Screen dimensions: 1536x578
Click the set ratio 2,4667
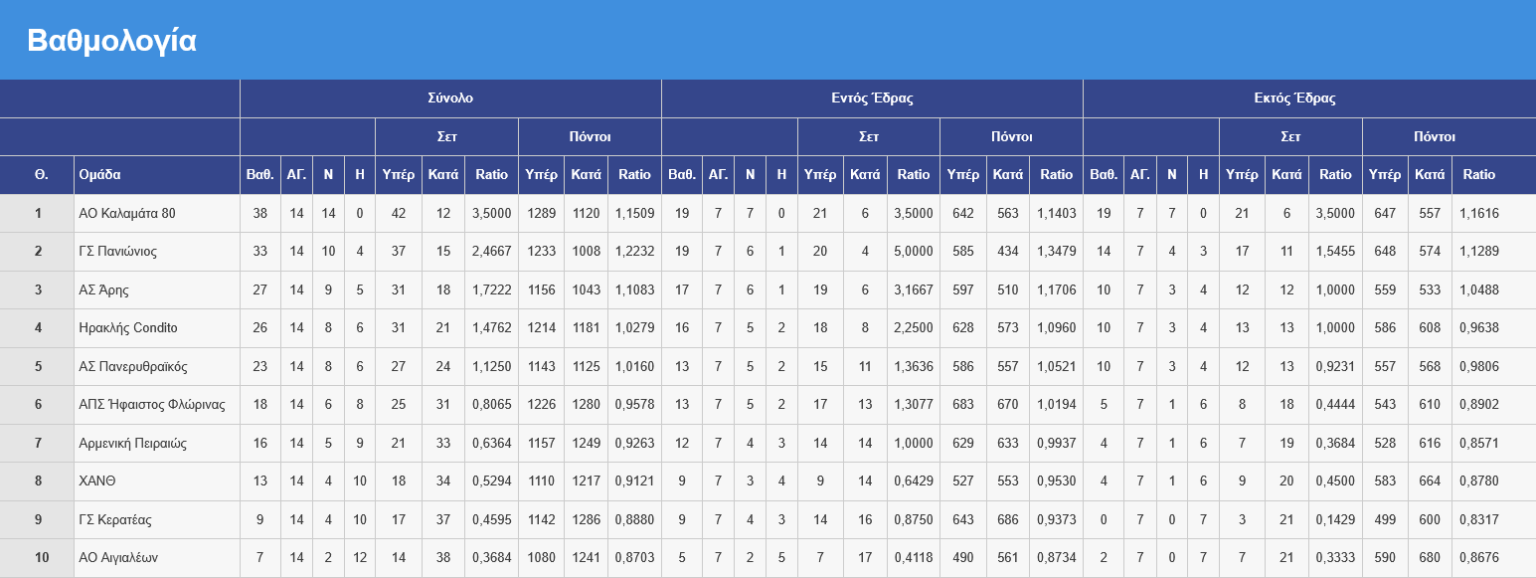[x=491, y=251]
